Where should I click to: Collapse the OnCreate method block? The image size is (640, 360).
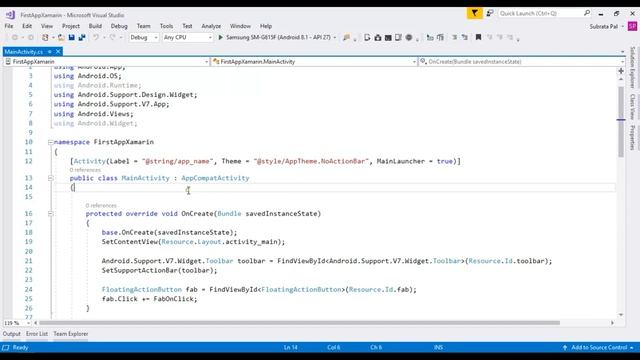click(x=51, y=213)
